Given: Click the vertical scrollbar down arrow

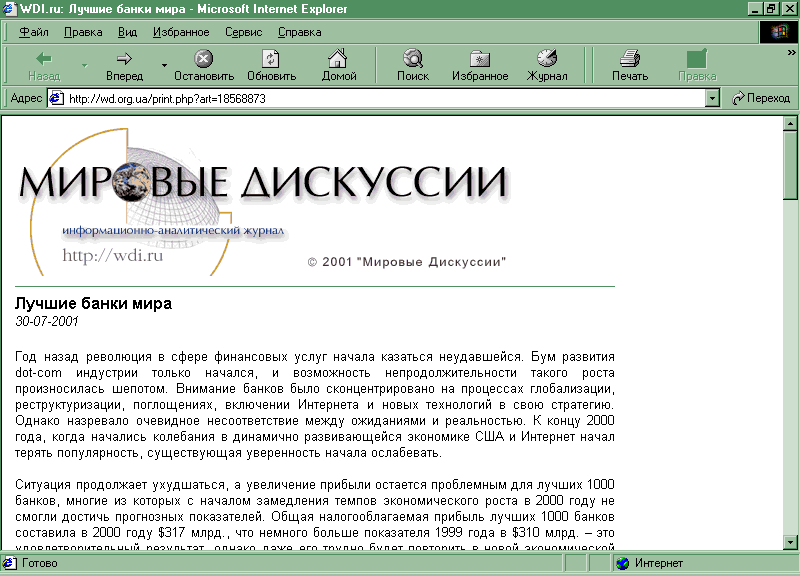Looking at the screenshot, I should 790,541.
